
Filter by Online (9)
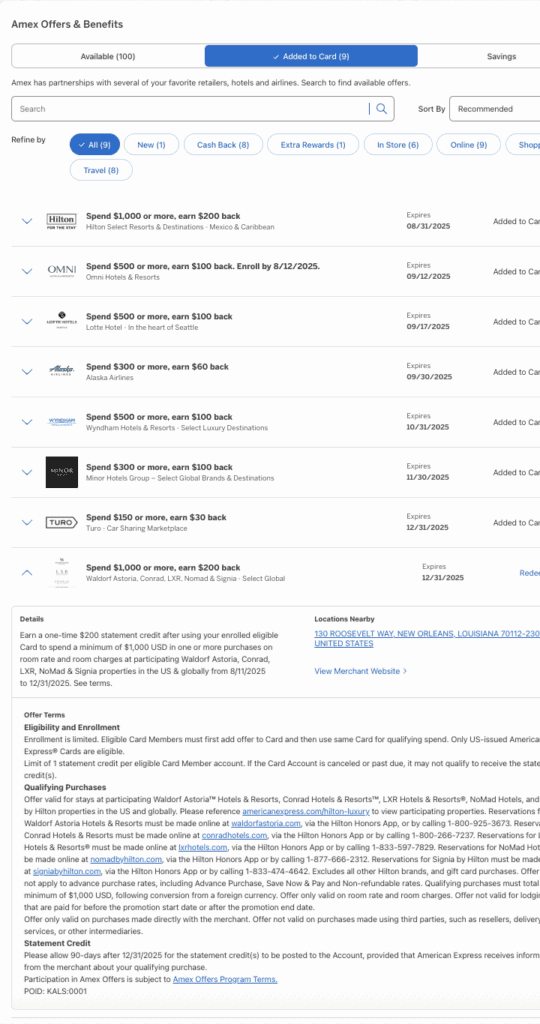coord(468,144)
